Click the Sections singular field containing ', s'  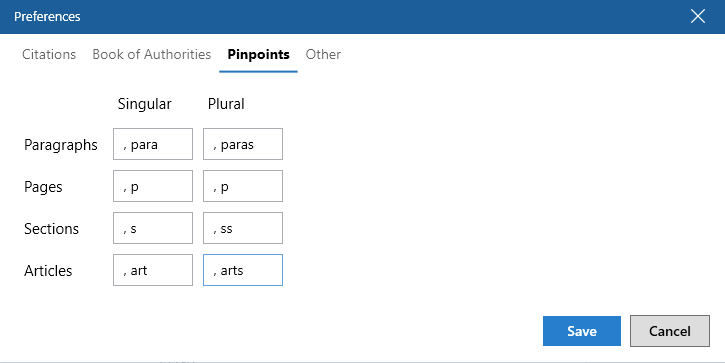pos(153,228)
